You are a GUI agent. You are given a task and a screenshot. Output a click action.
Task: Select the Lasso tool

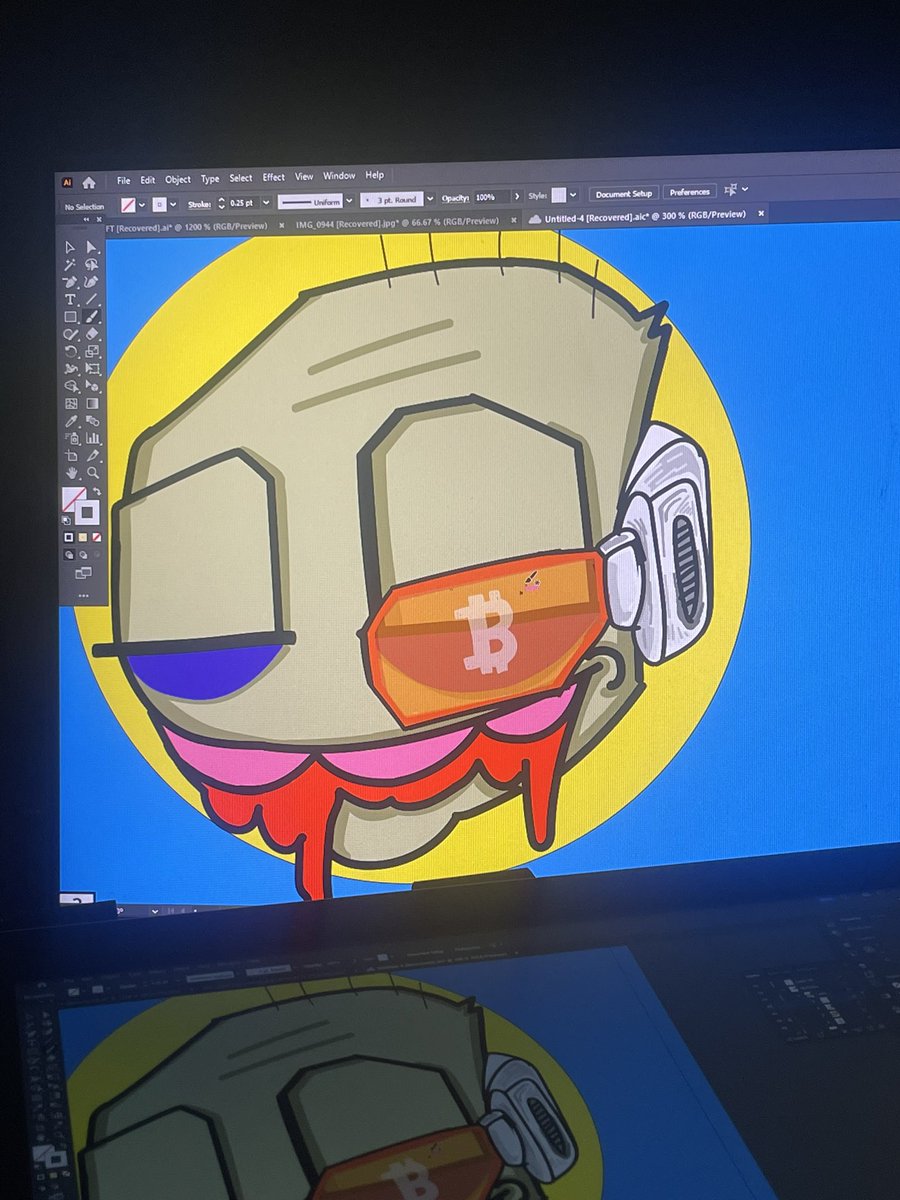[92, 264]
